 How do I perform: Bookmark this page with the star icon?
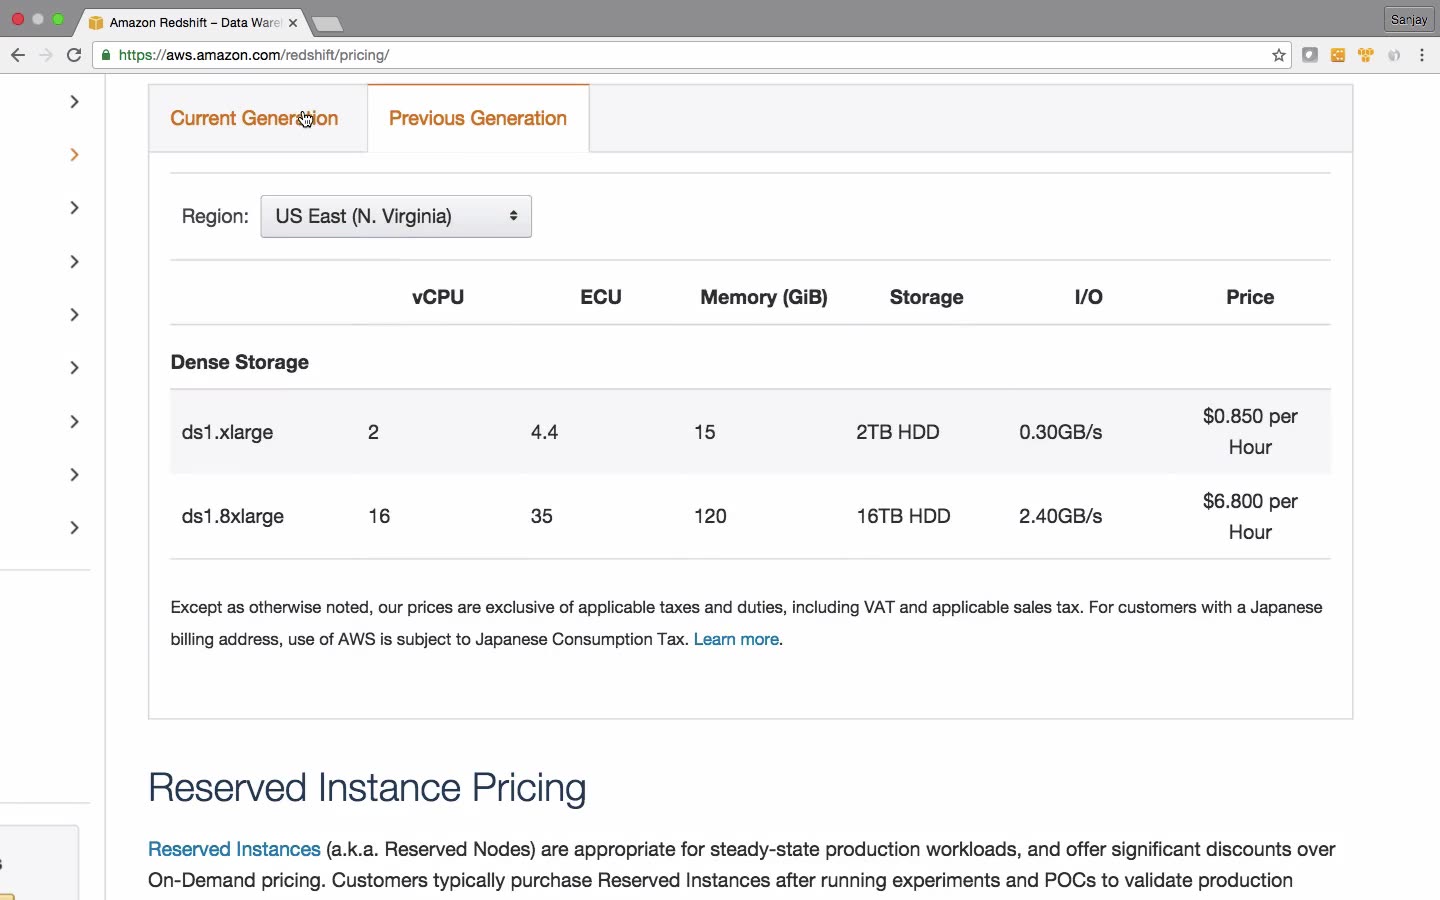tap(1279, 56)
